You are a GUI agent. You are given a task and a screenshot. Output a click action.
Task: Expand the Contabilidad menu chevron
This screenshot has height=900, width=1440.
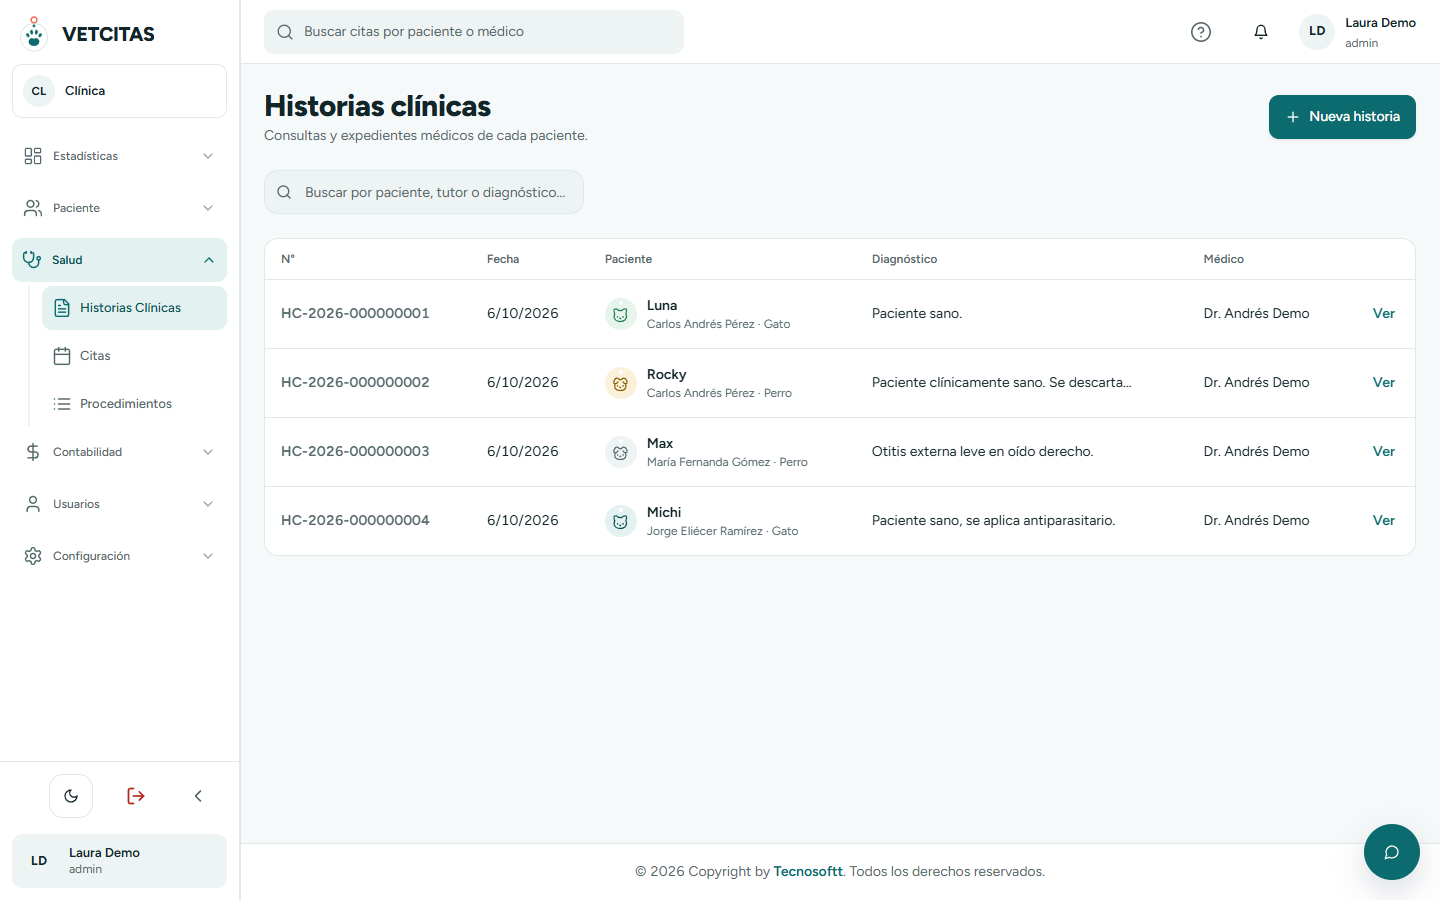coord(208,452)
